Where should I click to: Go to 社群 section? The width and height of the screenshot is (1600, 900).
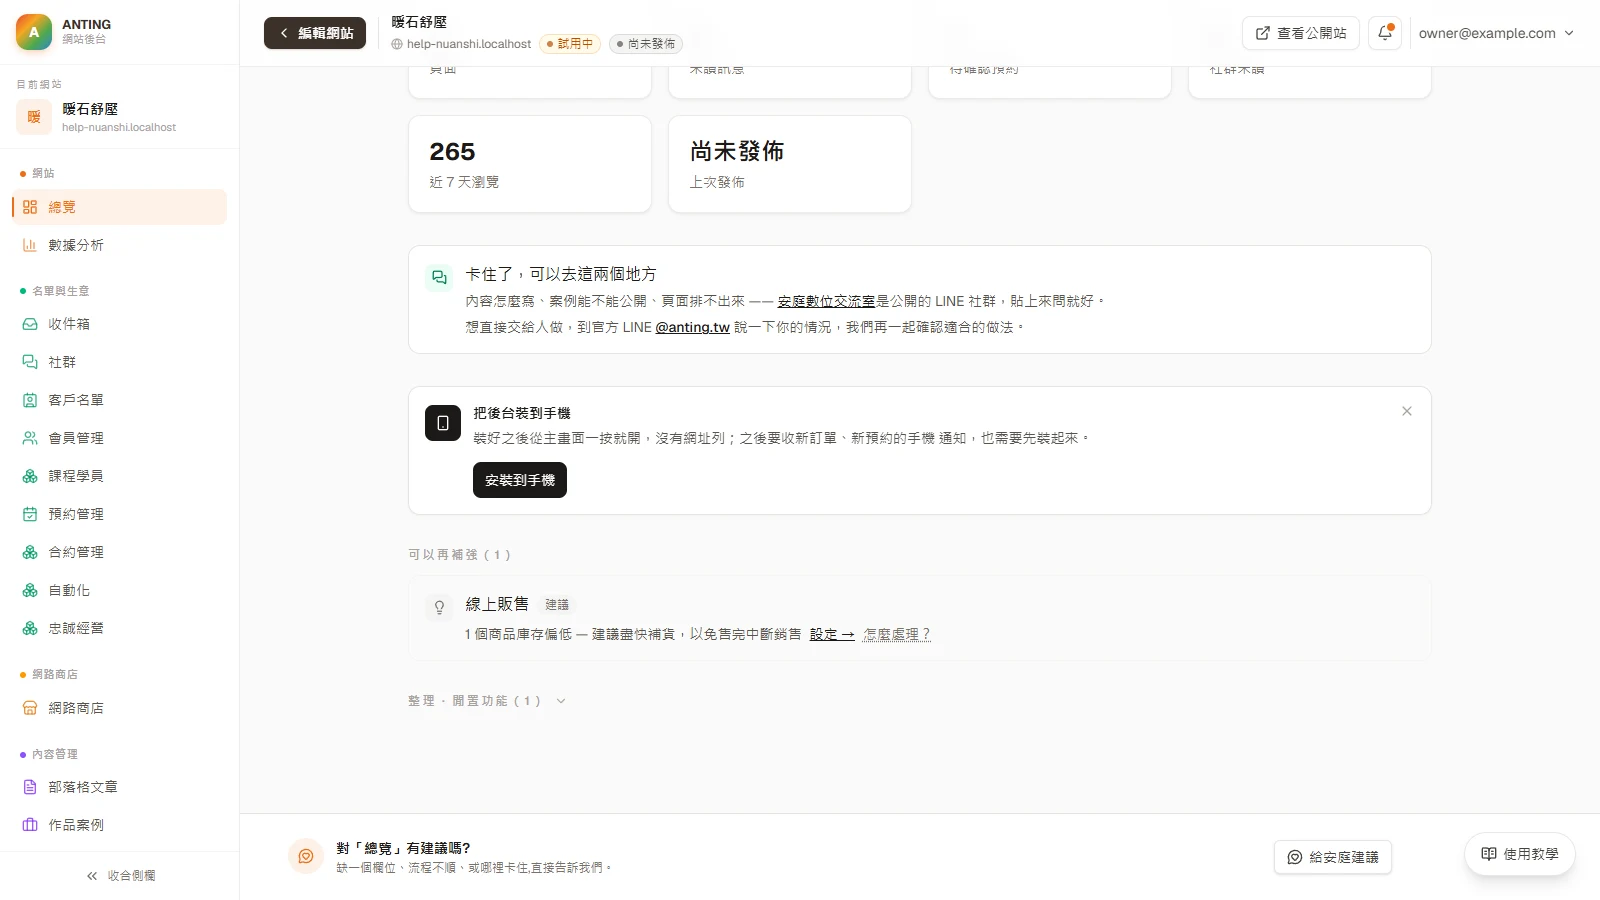(119, 362)
